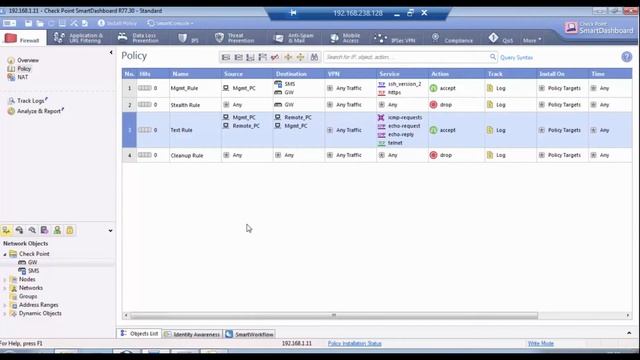Open the objects tree dropdown arrow
Viewport: 640px width, 360px height.
110,231
